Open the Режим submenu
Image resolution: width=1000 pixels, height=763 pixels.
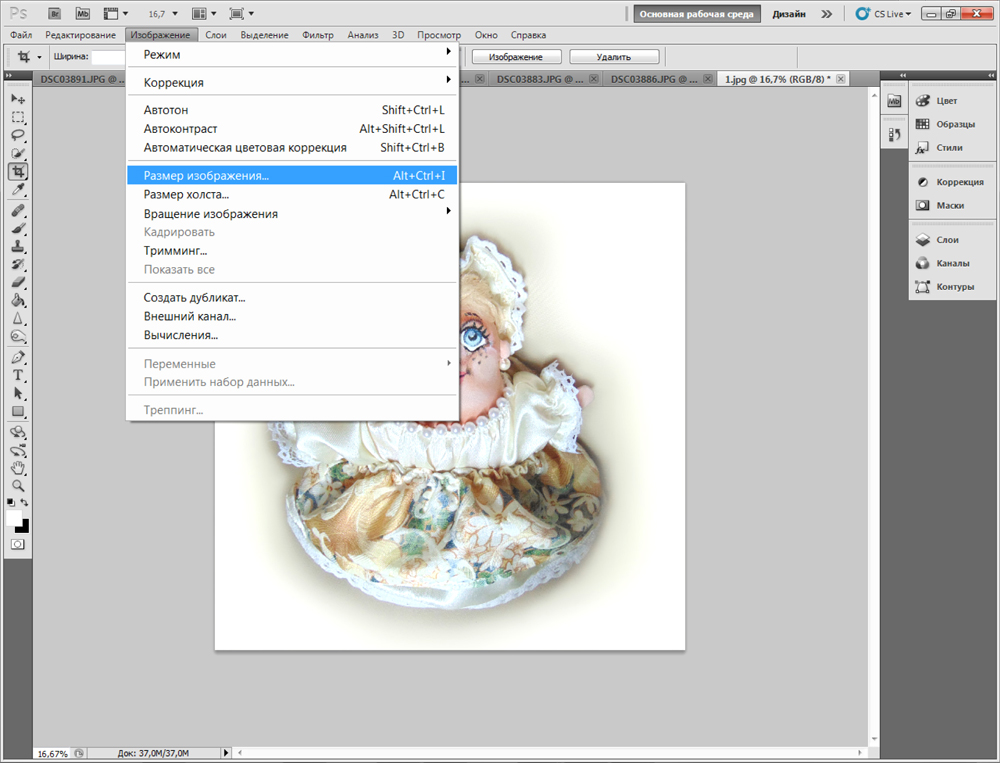[x=292, y=54]
